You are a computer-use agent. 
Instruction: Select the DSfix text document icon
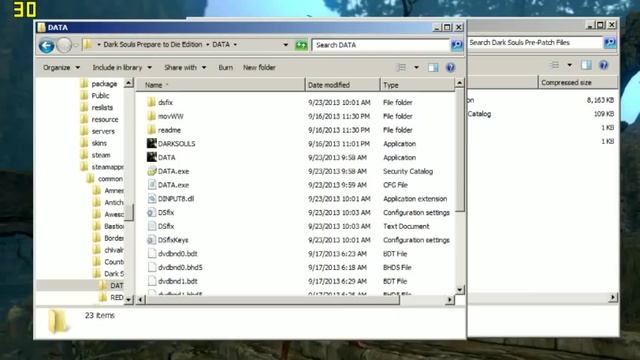[151, 226]
